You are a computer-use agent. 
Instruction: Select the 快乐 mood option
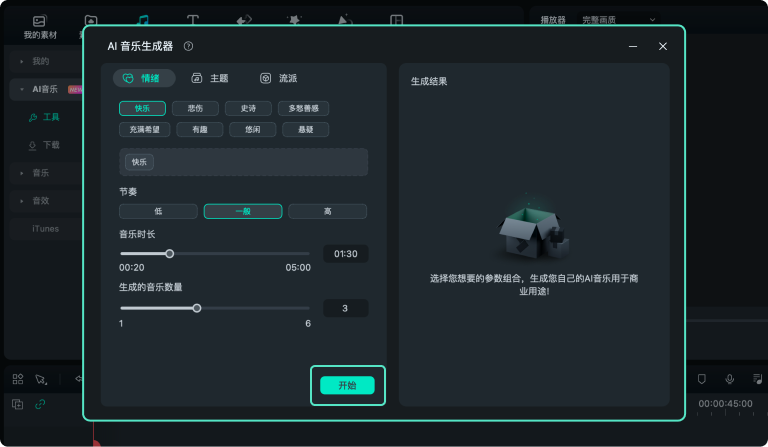(x=142, y=108)
